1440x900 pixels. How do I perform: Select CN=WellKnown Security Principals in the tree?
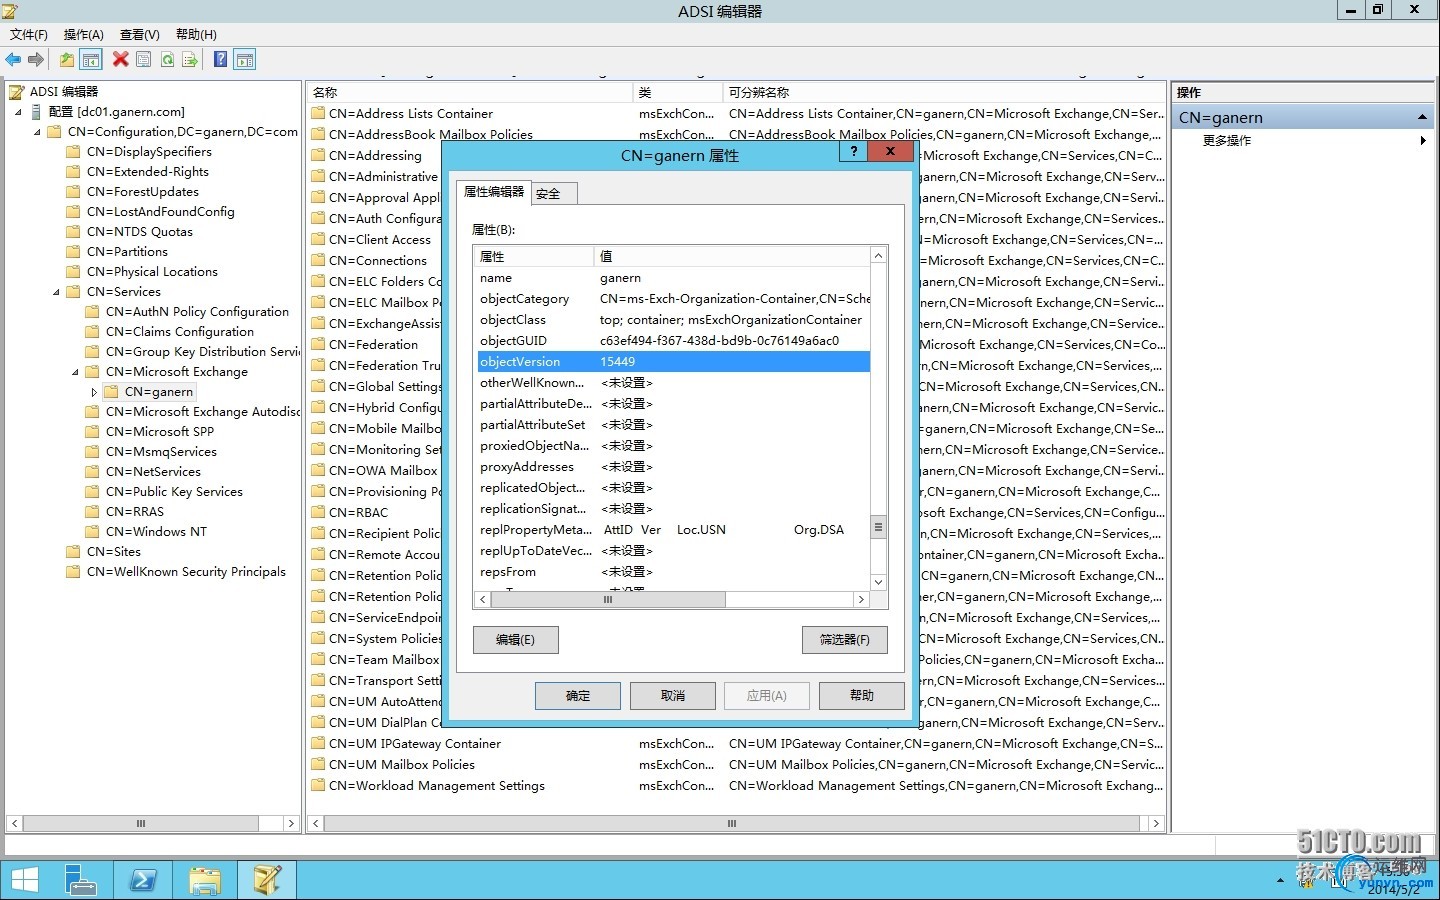click(186, 572)
